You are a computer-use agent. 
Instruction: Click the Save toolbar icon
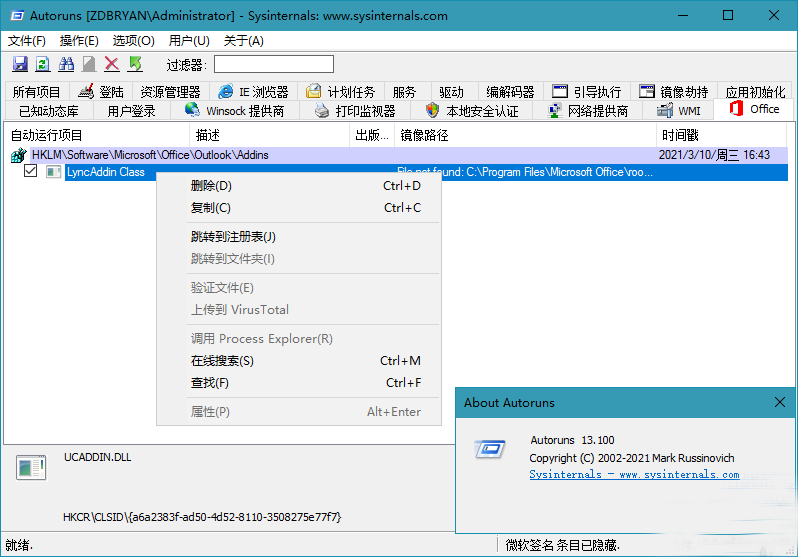[x=20, y=64]
